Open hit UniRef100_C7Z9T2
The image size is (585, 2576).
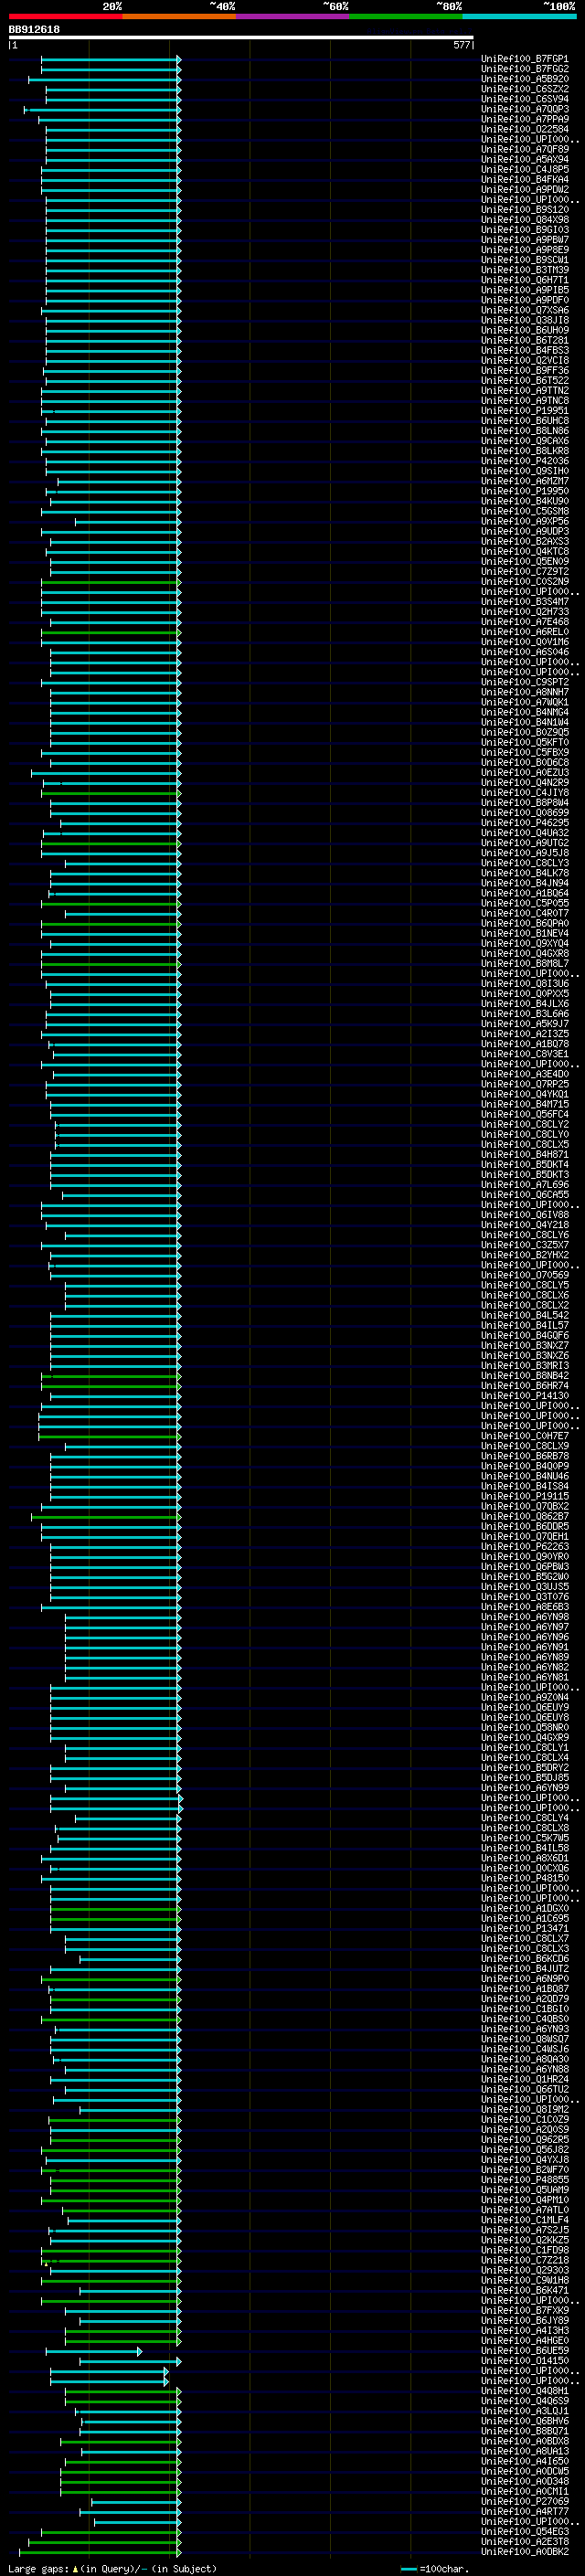pyautogui.click(x=524, y=572)
